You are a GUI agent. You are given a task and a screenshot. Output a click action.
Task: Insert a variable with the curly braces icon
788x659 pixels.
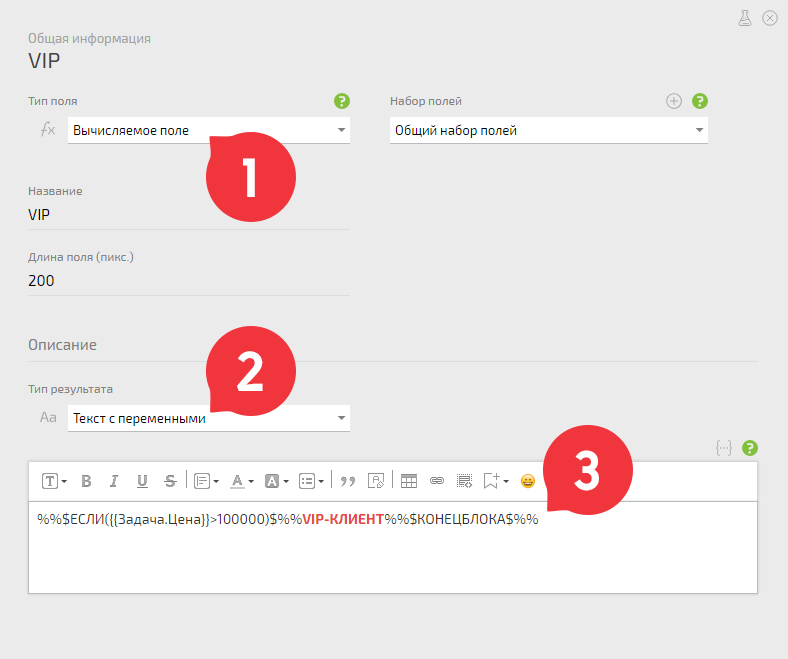click(724, 448)
